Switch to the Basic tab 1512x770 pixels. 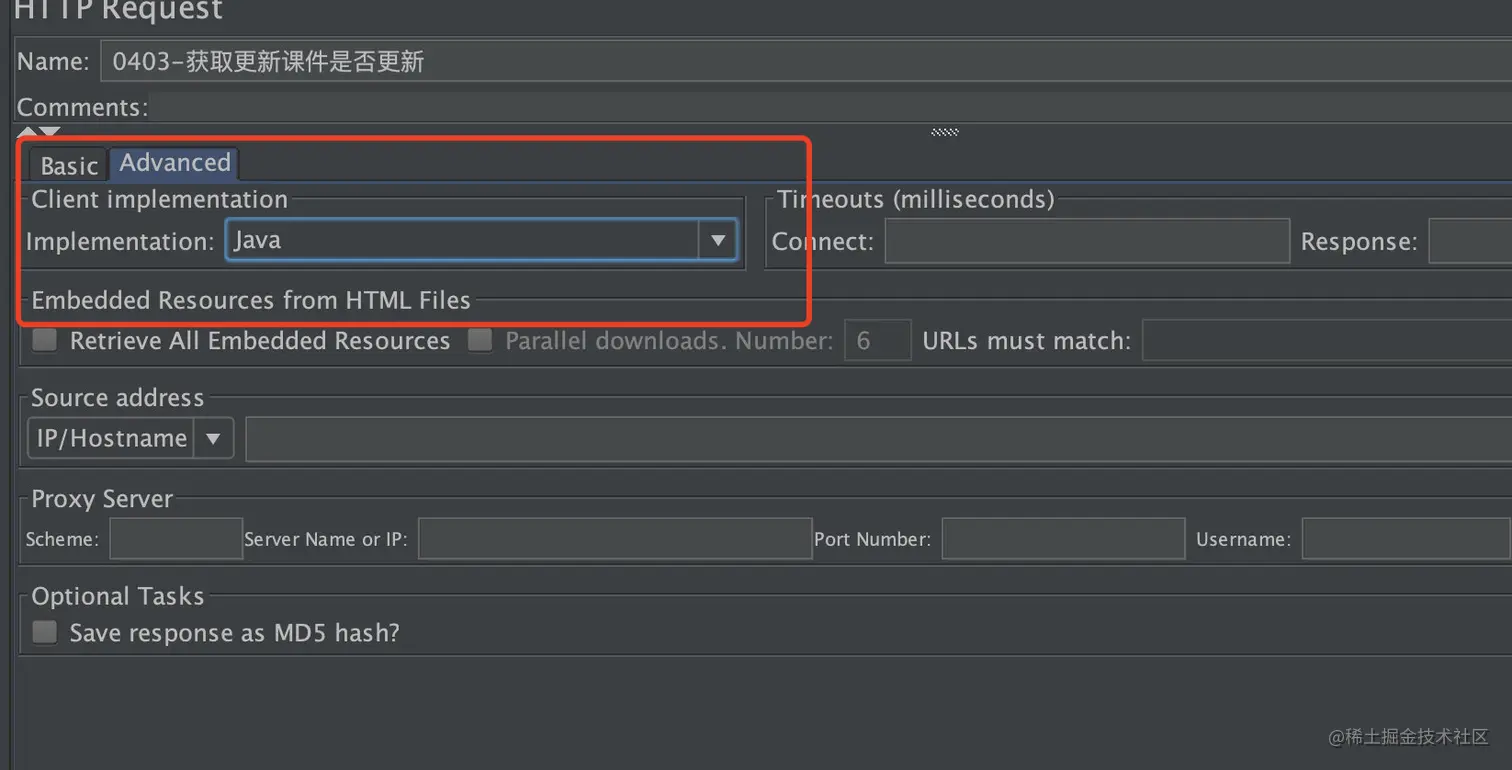pyautogui.click(x=69, y=165)
